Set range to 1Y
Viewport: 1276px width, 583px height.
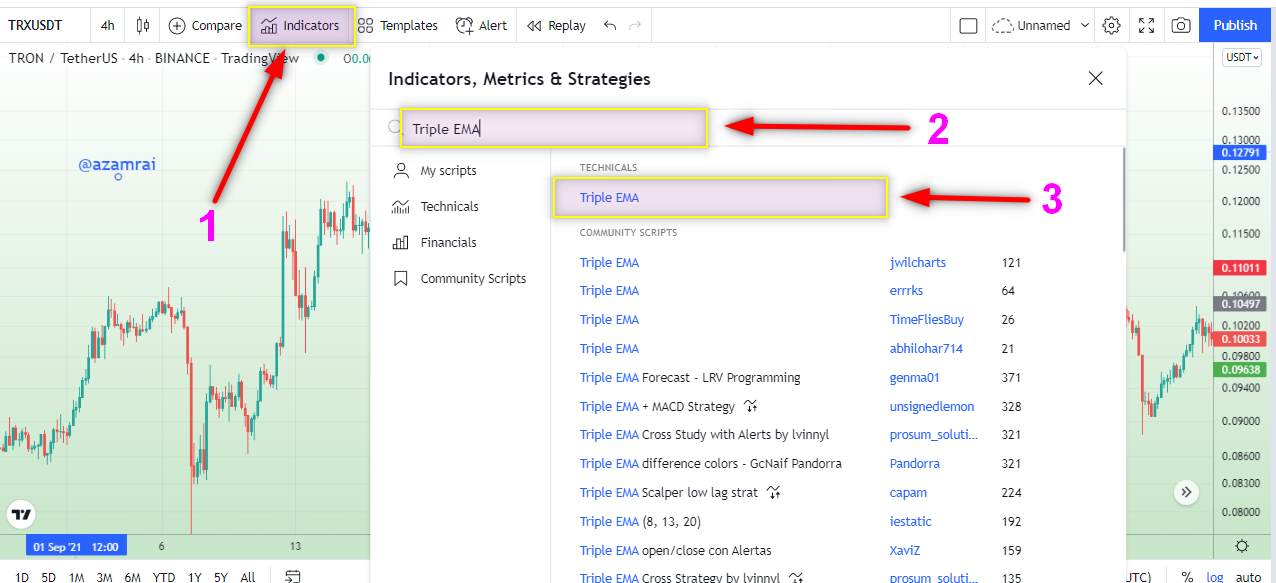[x=194, y=577]
